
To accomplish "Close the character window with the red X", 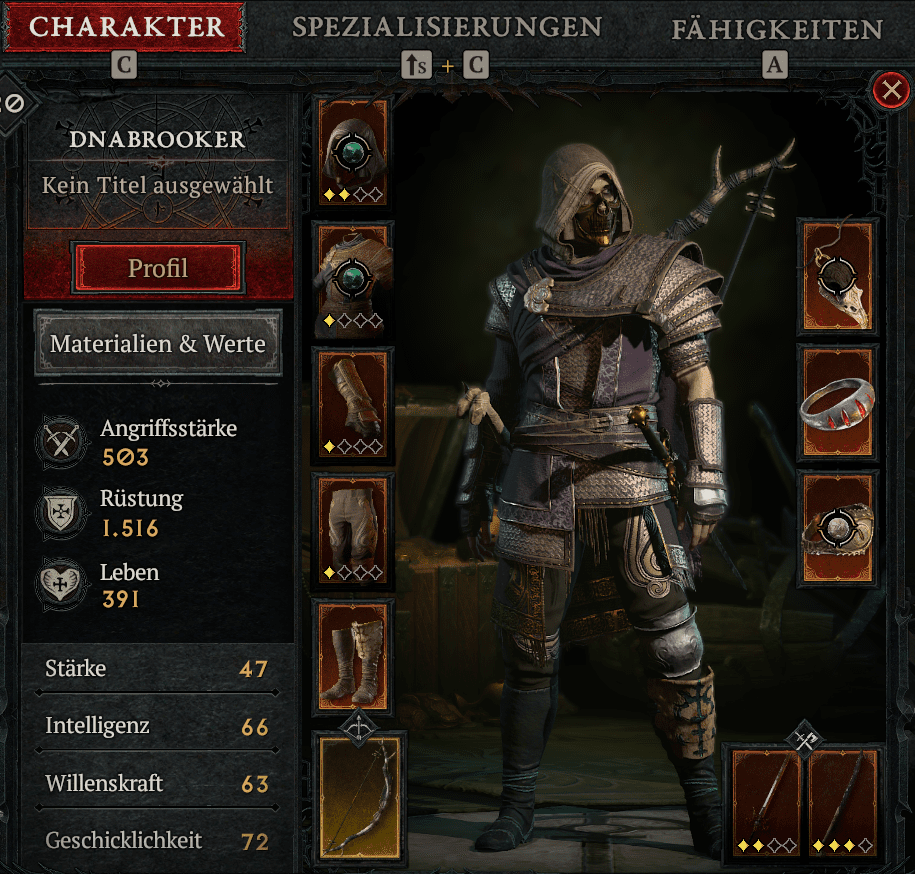I will coord(891,90).
